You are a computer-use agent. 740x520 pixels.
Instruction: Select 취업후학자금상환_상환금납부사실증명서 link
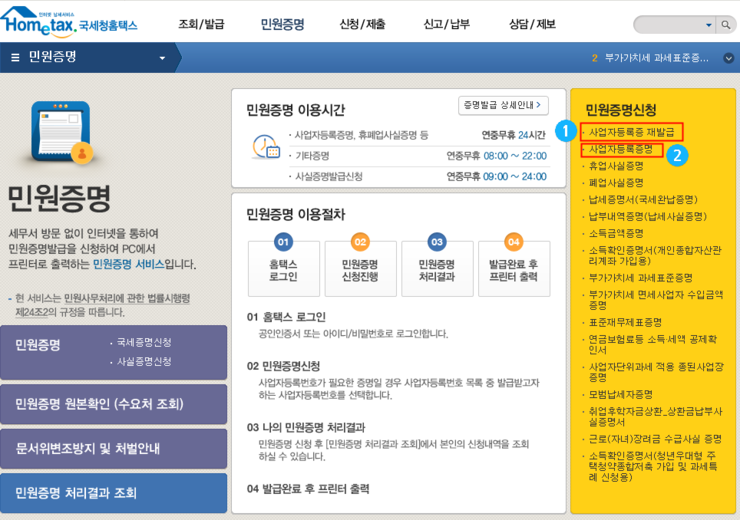point(656,417)
